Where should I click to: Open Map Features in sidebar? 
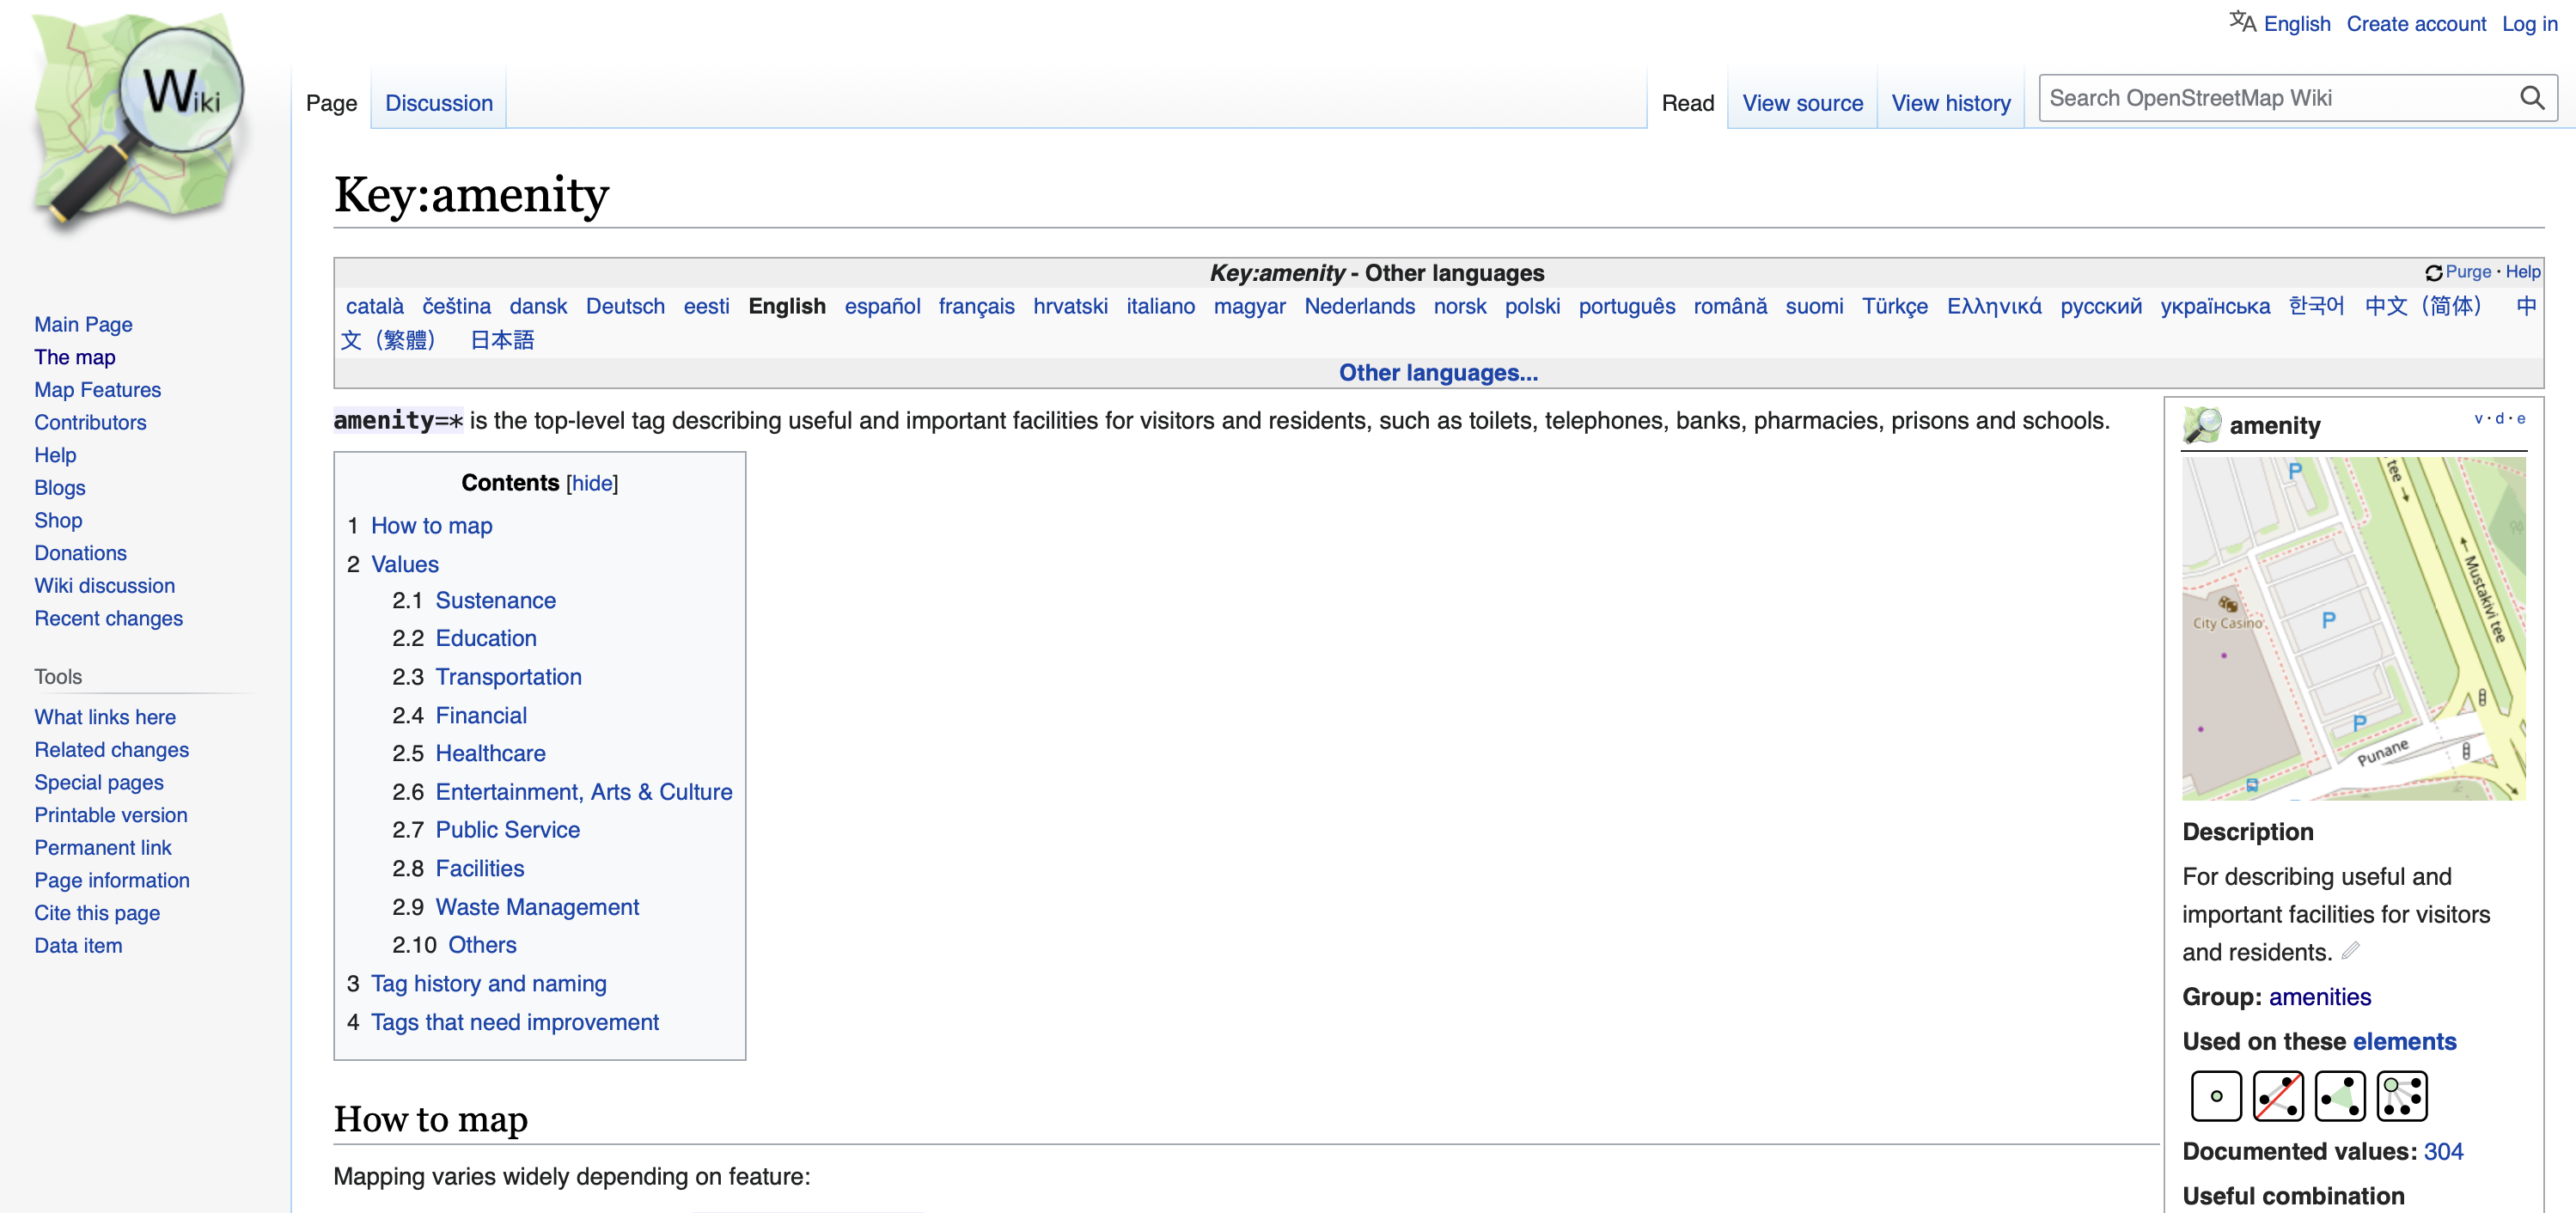click(x=97, y=390)
